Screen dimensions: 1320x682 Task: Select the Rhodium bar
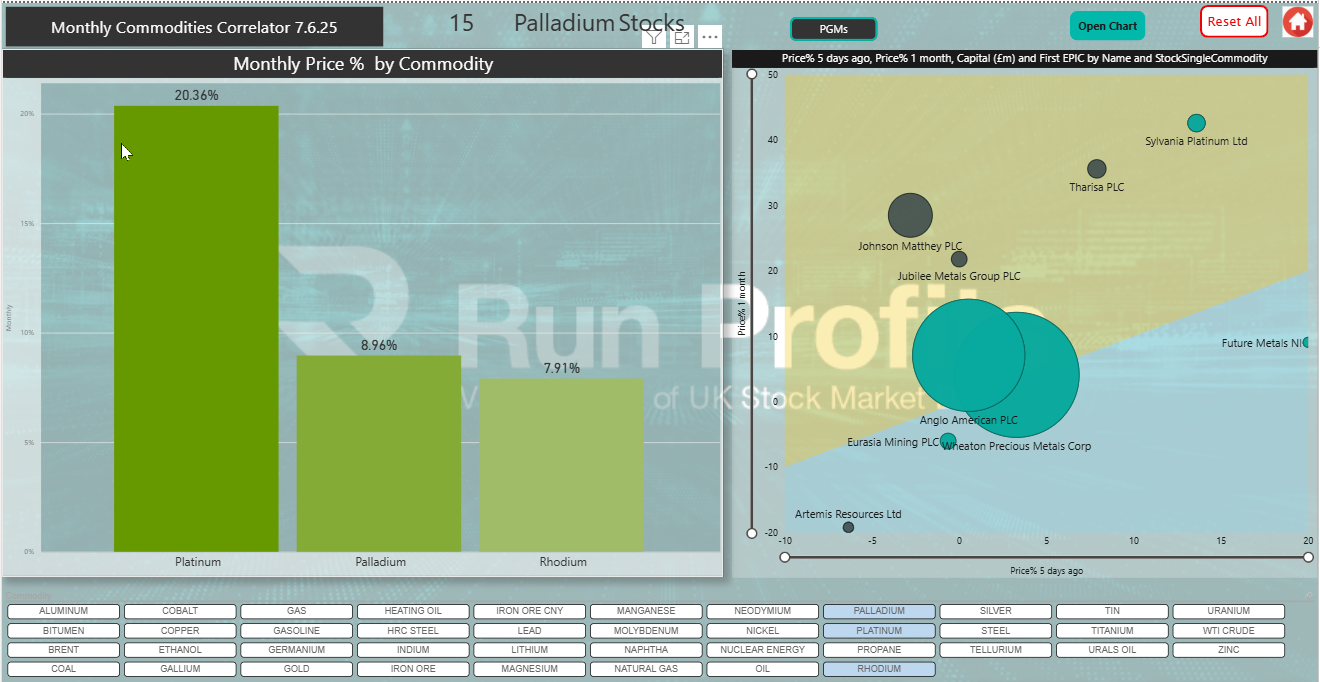(562, 465)
